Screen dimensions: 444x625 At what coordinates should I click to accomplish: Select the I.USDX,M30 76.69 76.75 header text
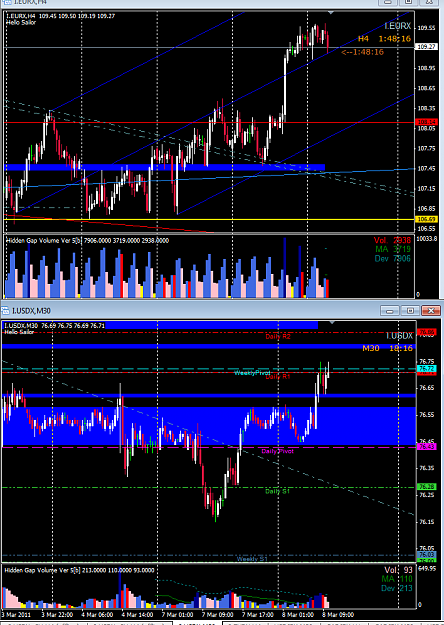pyautogui.click(x=54, y=326)
